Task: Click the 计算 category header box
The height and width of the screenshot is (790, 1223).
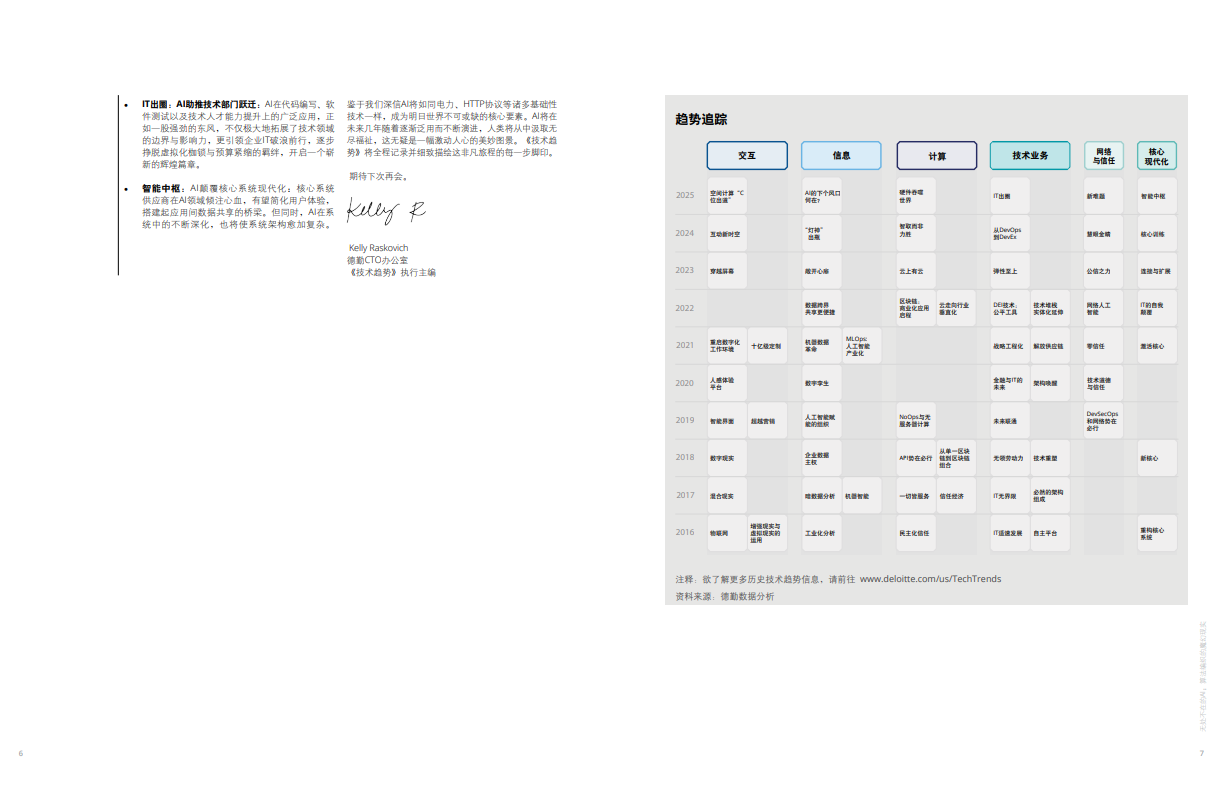Action: [x=937, y=156]
